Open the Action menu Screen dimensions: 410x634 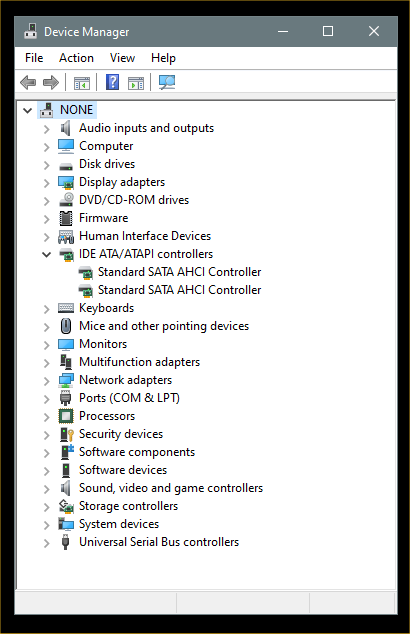[x=76, y=58]
